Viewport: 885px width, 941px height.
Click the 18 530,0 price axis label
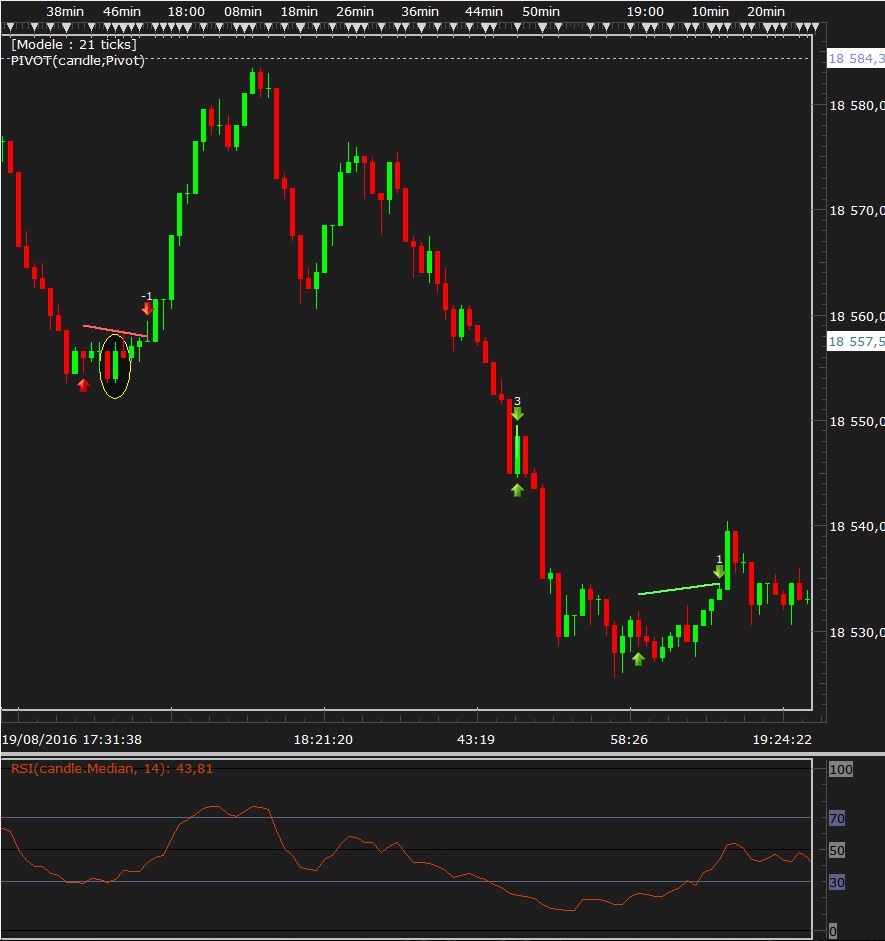[x=857, y=632]
